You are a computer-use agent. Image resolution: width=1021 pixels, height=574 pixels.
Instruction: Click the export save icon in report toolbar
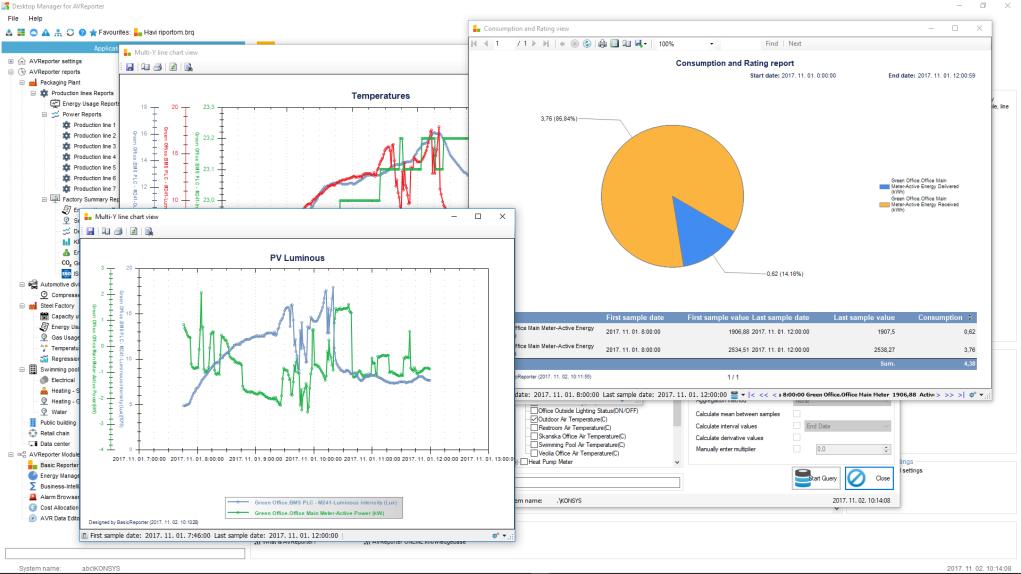click(639, 44)
